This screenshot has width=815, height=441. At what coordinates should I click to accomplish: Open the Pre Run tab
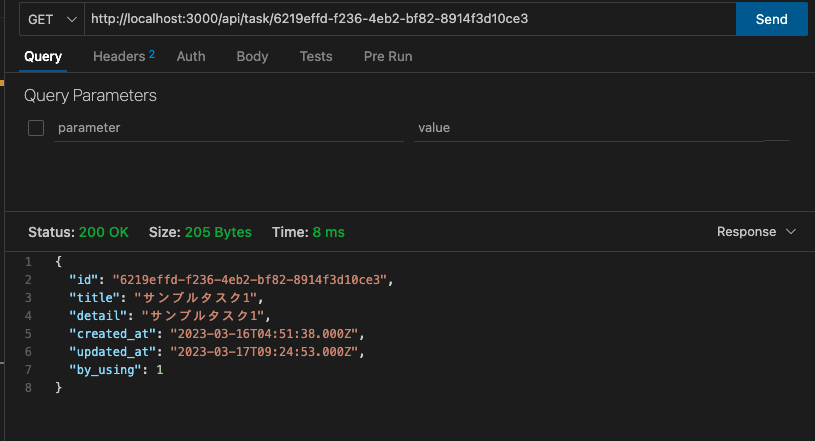tap(388, 56)
